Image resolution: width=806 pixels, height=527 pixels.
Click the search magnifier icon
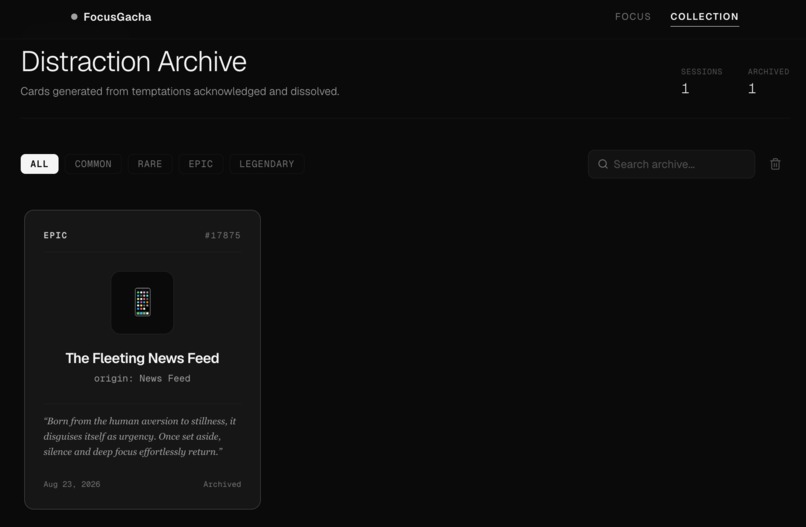tap(603, 164)
